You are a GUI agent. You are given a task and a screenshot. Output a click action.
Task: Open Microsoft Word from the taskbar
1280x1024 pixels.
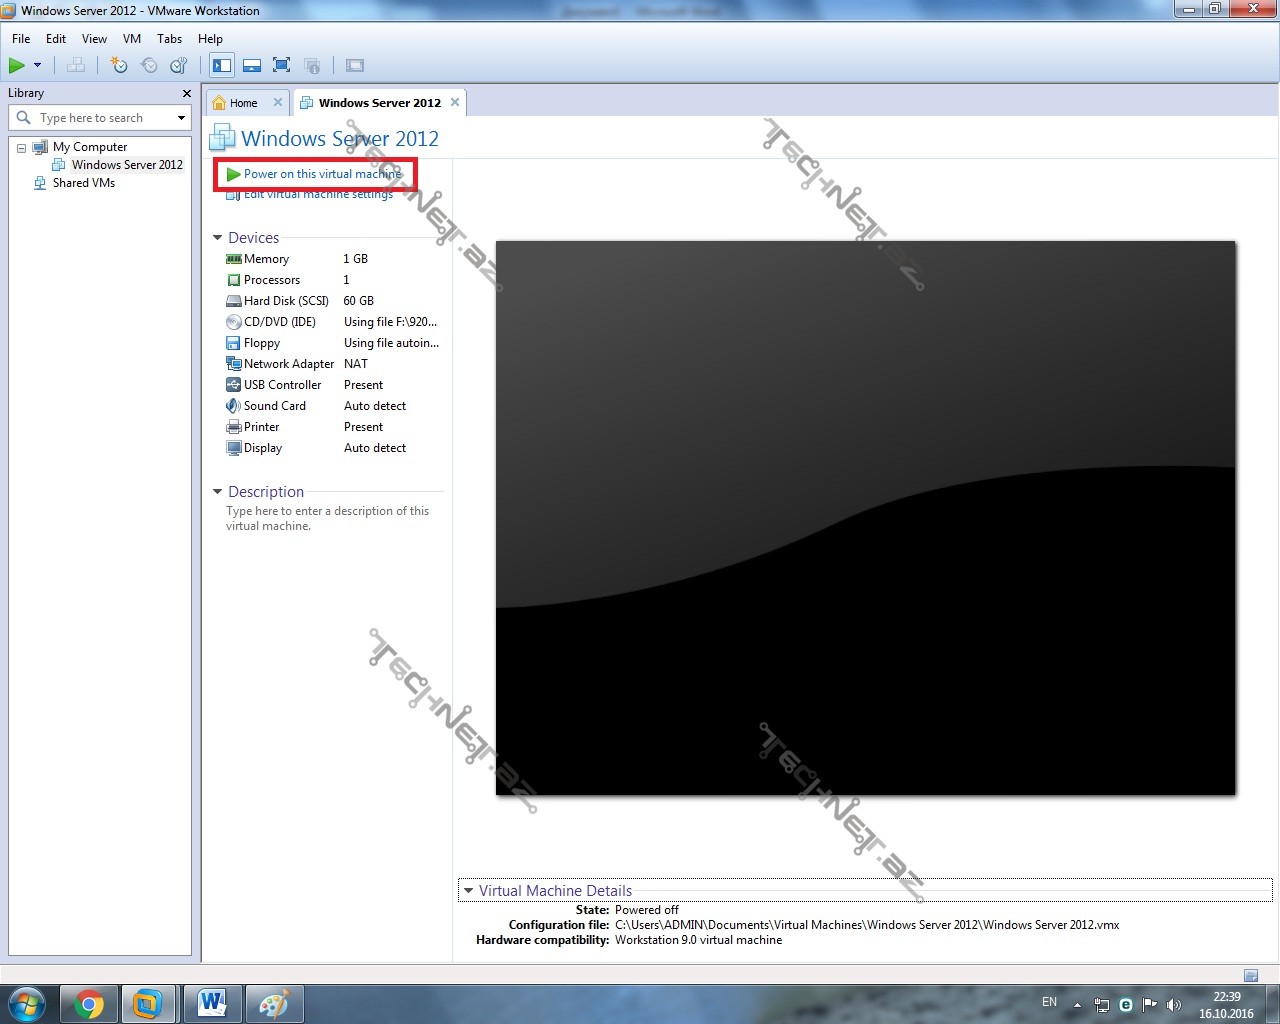pos(212,1004)
